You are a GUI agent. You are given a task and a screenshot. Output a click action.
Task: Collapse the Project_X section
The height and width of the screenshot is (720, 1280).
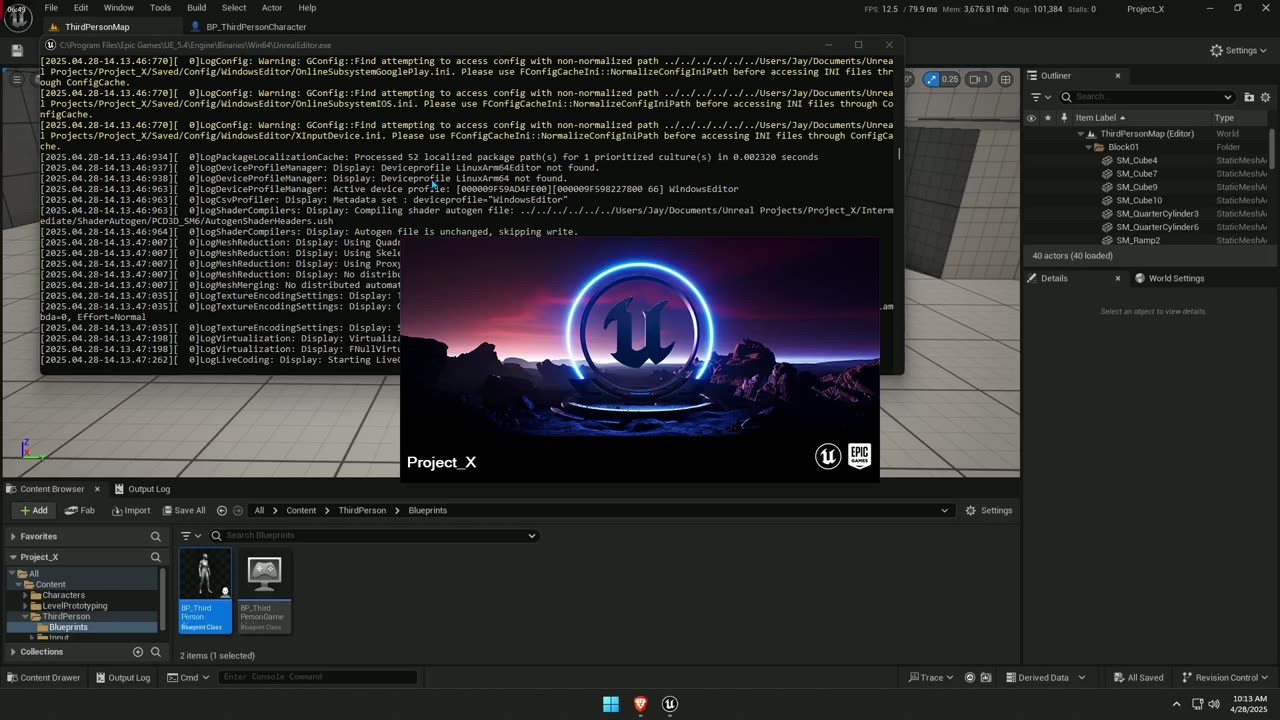click(x=13, y=557)
